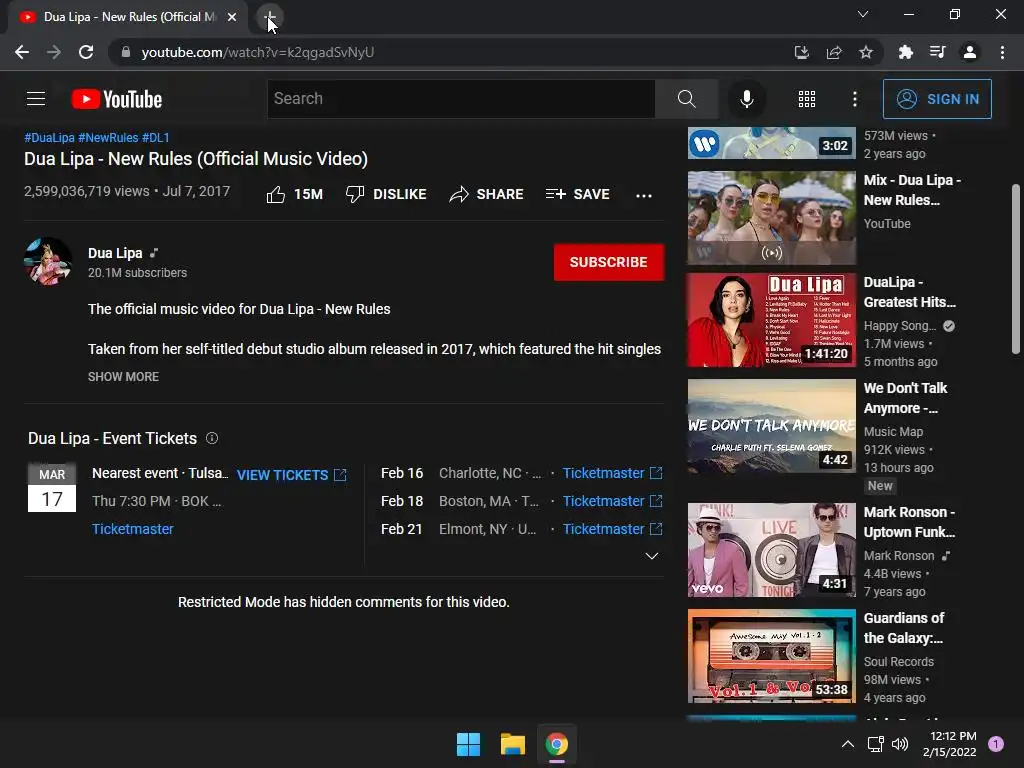Select the Dua Lipa New Rules tab
The width and height of the screenshot is (1024, 768).
click(x=127, y=17)
